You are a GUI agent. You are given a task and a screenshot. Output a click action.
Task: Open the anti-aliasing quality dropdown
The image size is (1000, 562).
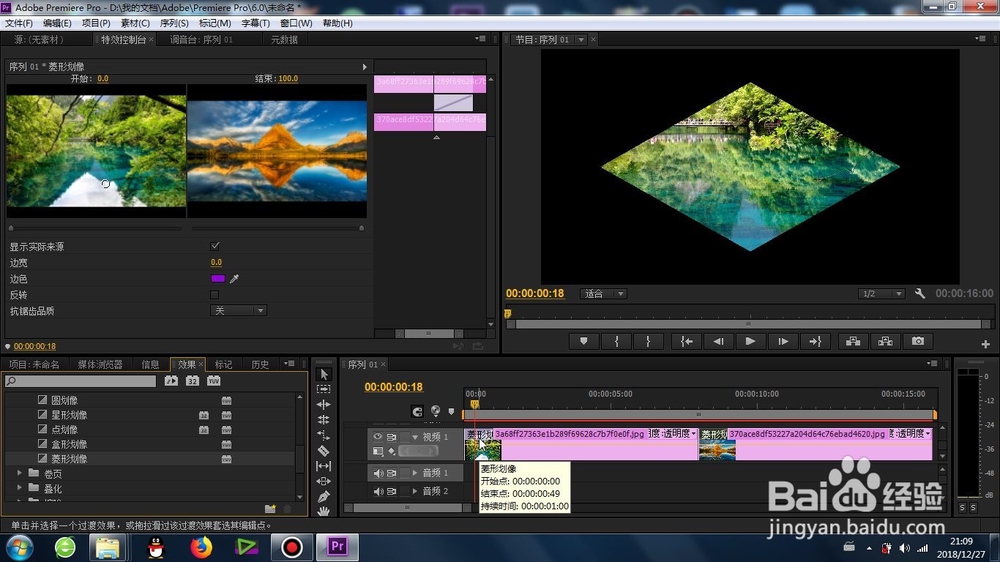coord(238,311)
